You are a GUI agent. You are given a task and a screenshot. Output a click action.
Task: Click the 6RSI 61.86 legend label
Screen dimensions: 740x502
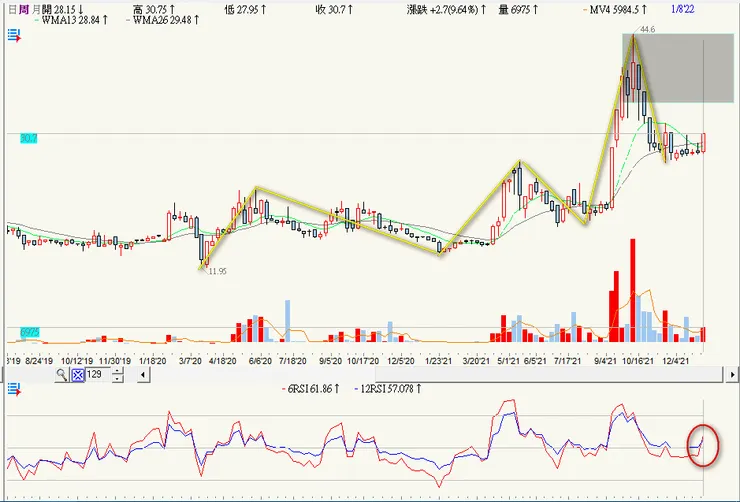[311, 389]
